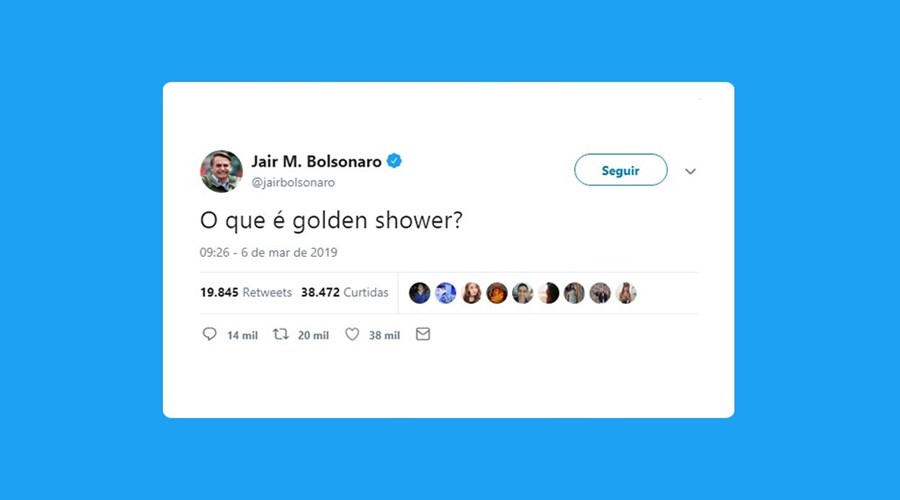This screenshot has height=500, width=900.
Task: Click the first liker avatar in the row
Action: coord(420,293)
